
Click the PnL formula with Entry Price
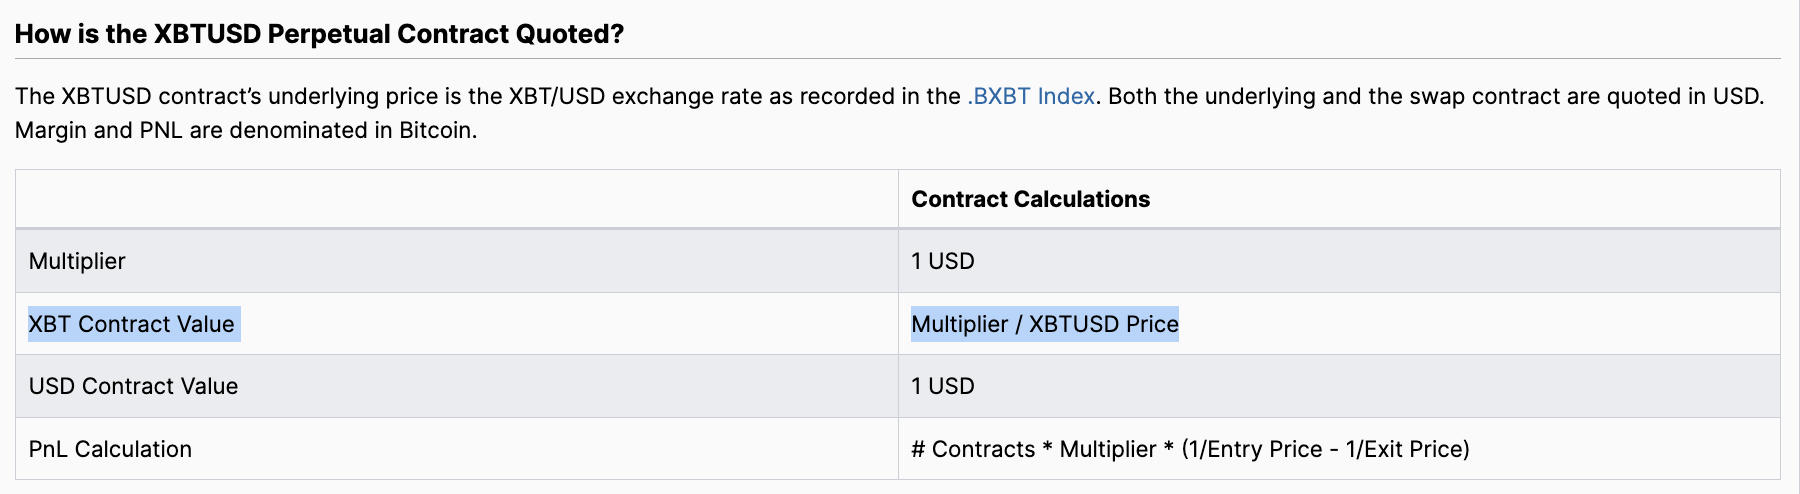(x=1190, y=449)
